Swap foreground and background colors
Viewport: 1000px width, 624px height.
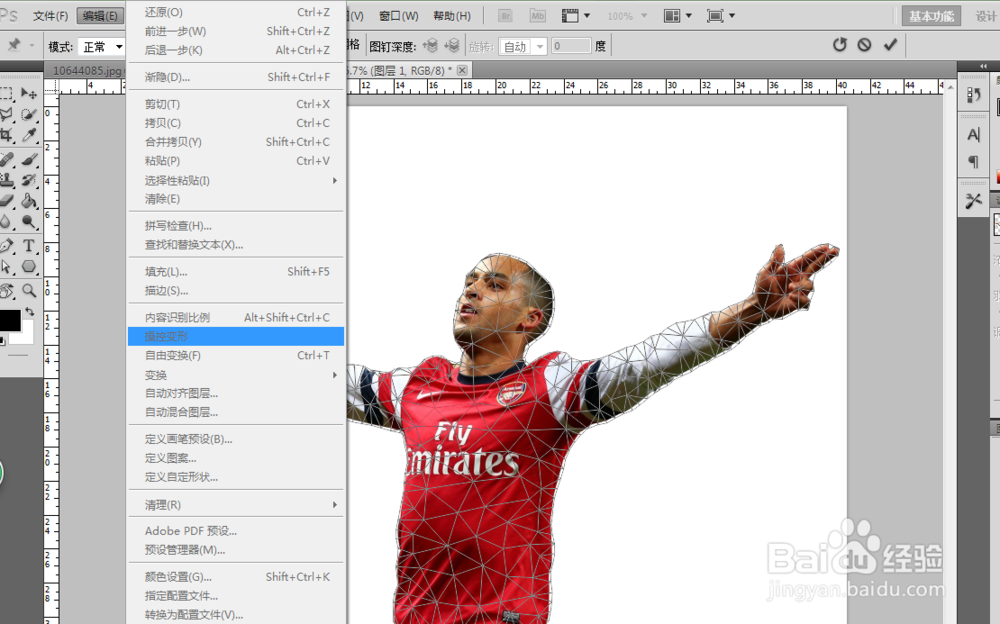(x=29, y=311)
